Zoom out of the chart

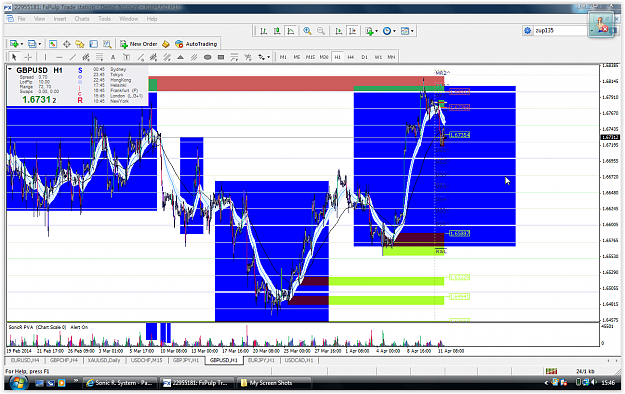pyautogui.click(x=321, y=31)
